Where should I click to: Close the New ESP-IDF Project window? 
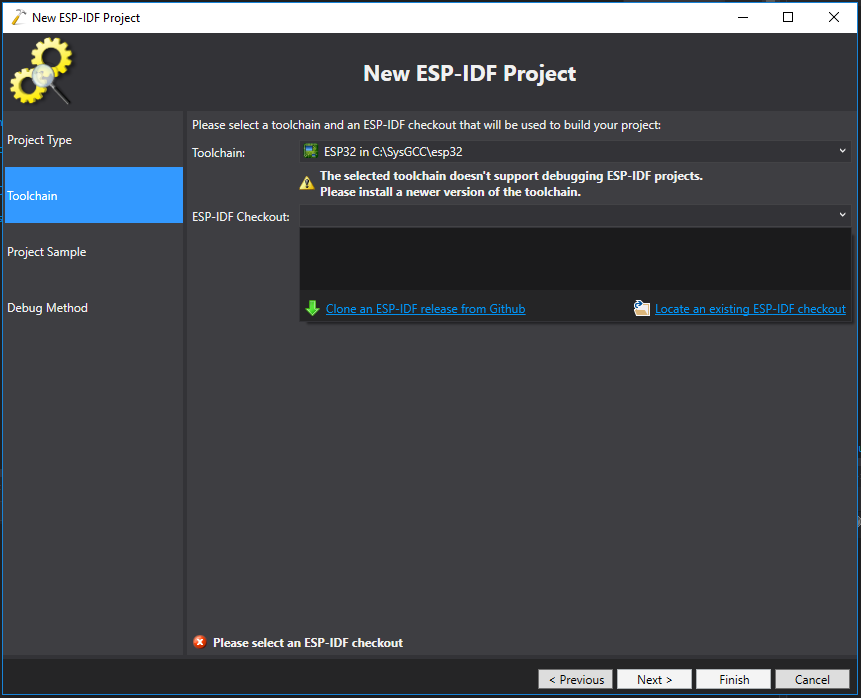834,17
